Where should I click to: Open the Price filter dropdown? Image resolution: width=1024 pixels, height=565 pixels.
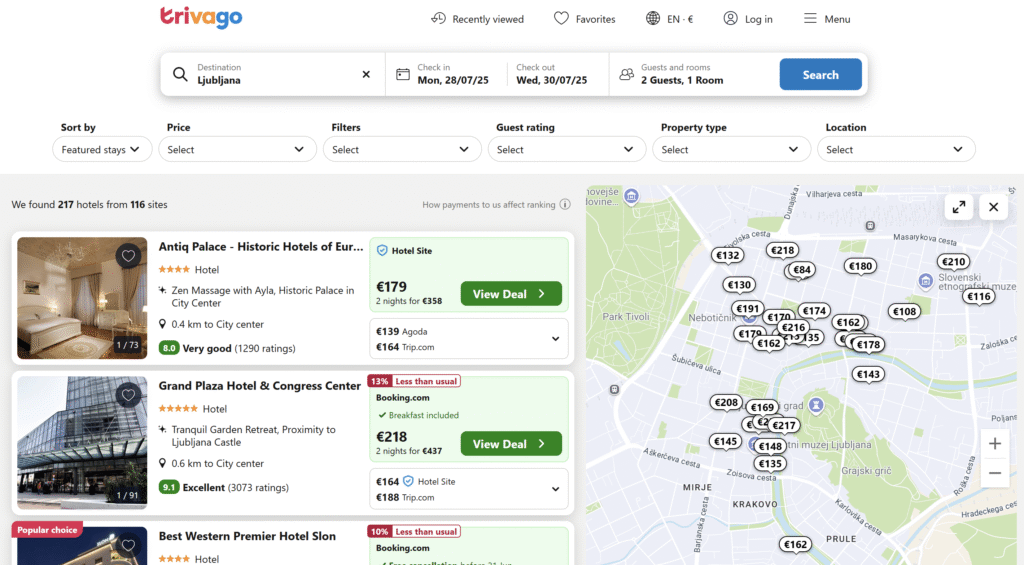pos(237,150)
